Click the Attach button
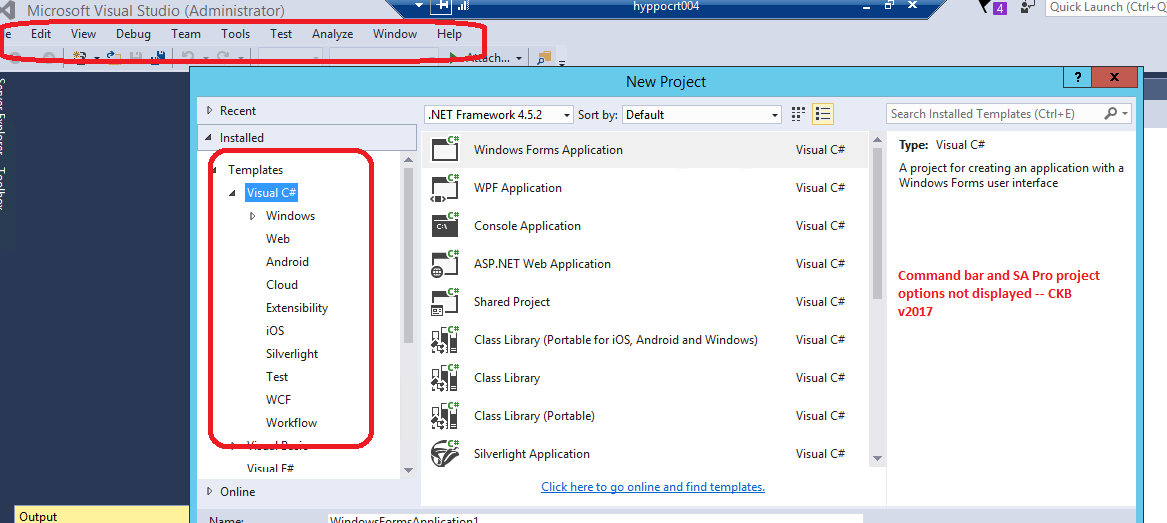This screenshot has height=523, width=1167. pos(487,58)
